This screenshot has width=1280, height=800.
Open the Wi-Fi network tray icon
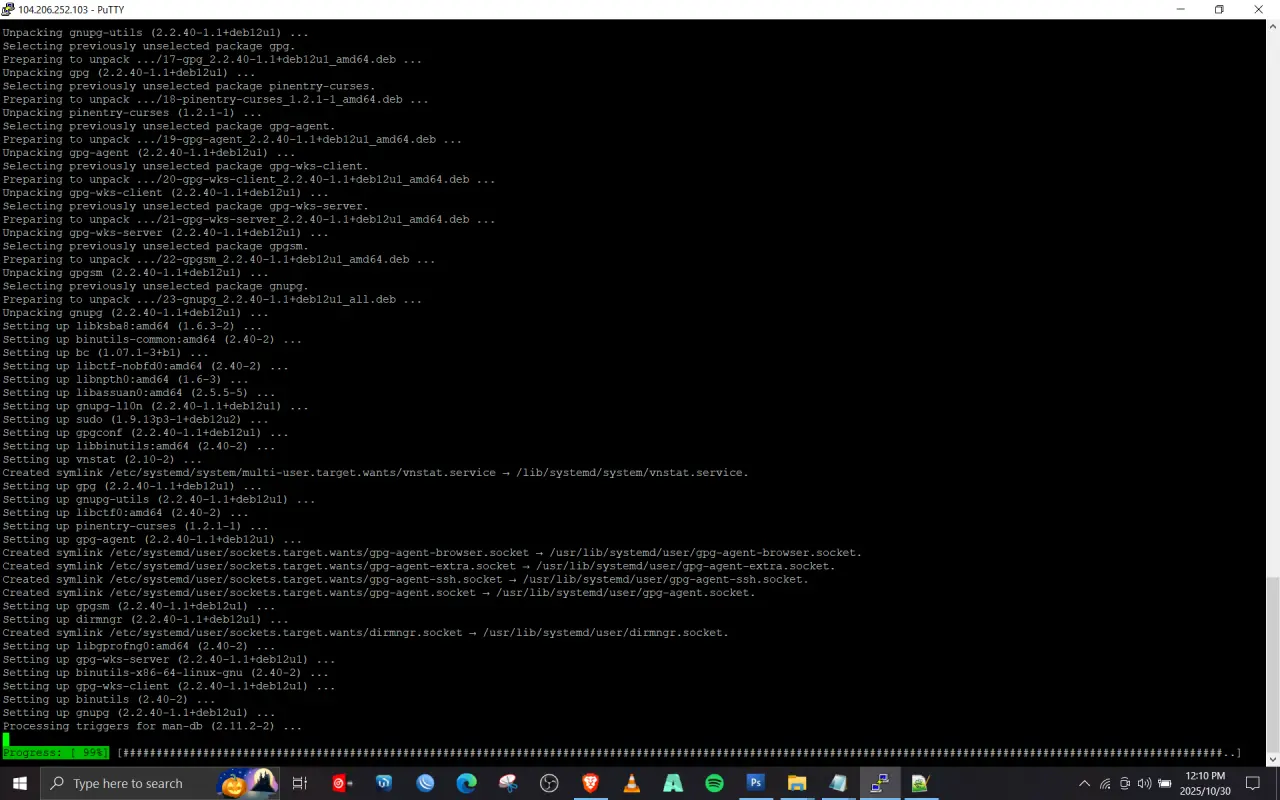point(1105,783)
